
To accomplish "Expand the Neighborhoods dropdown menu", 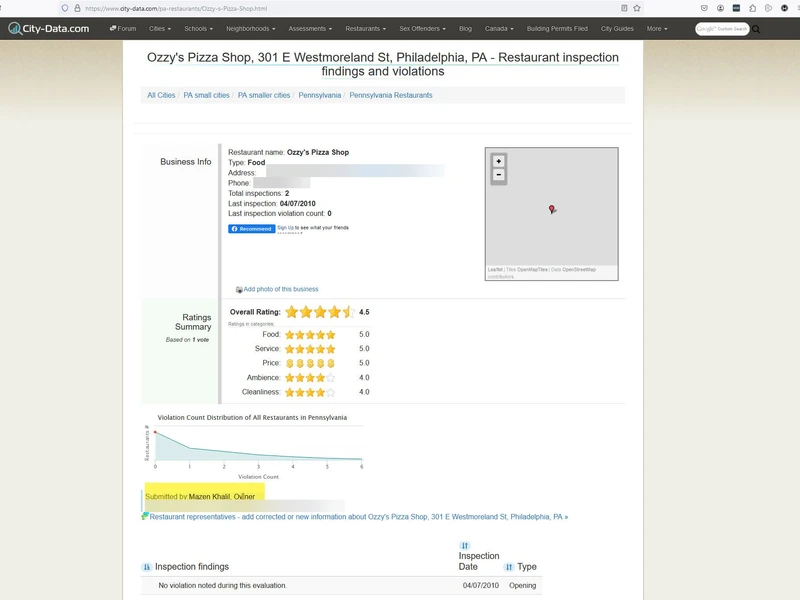I will coord(251,29).
